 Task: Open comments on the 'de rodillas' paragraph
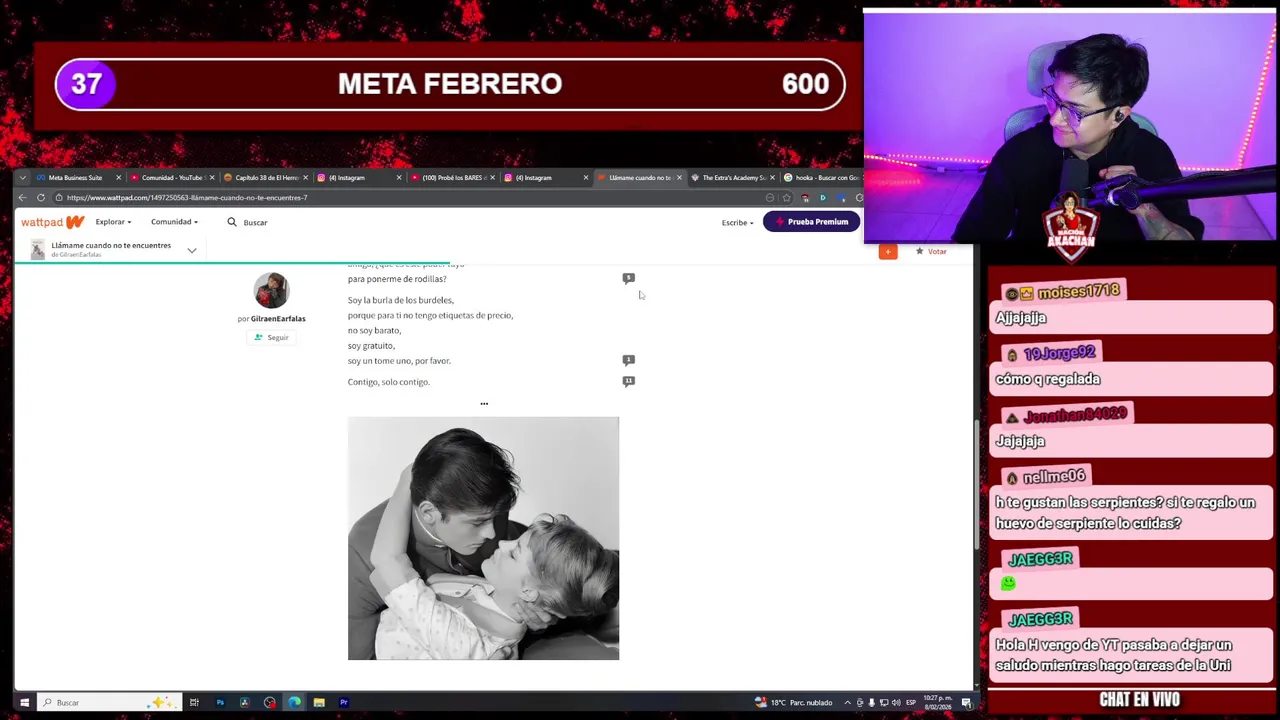click(628, 278)
